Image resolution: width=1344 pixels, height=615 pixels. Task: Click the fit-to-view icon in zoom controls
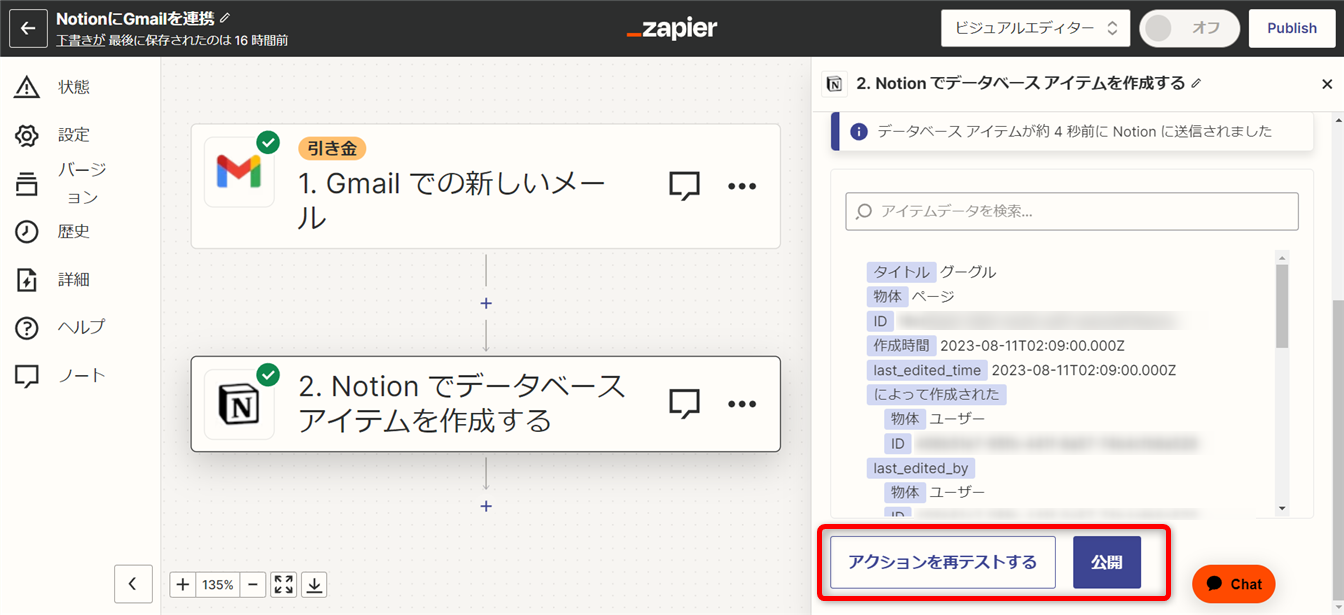(x=283, y=585)
